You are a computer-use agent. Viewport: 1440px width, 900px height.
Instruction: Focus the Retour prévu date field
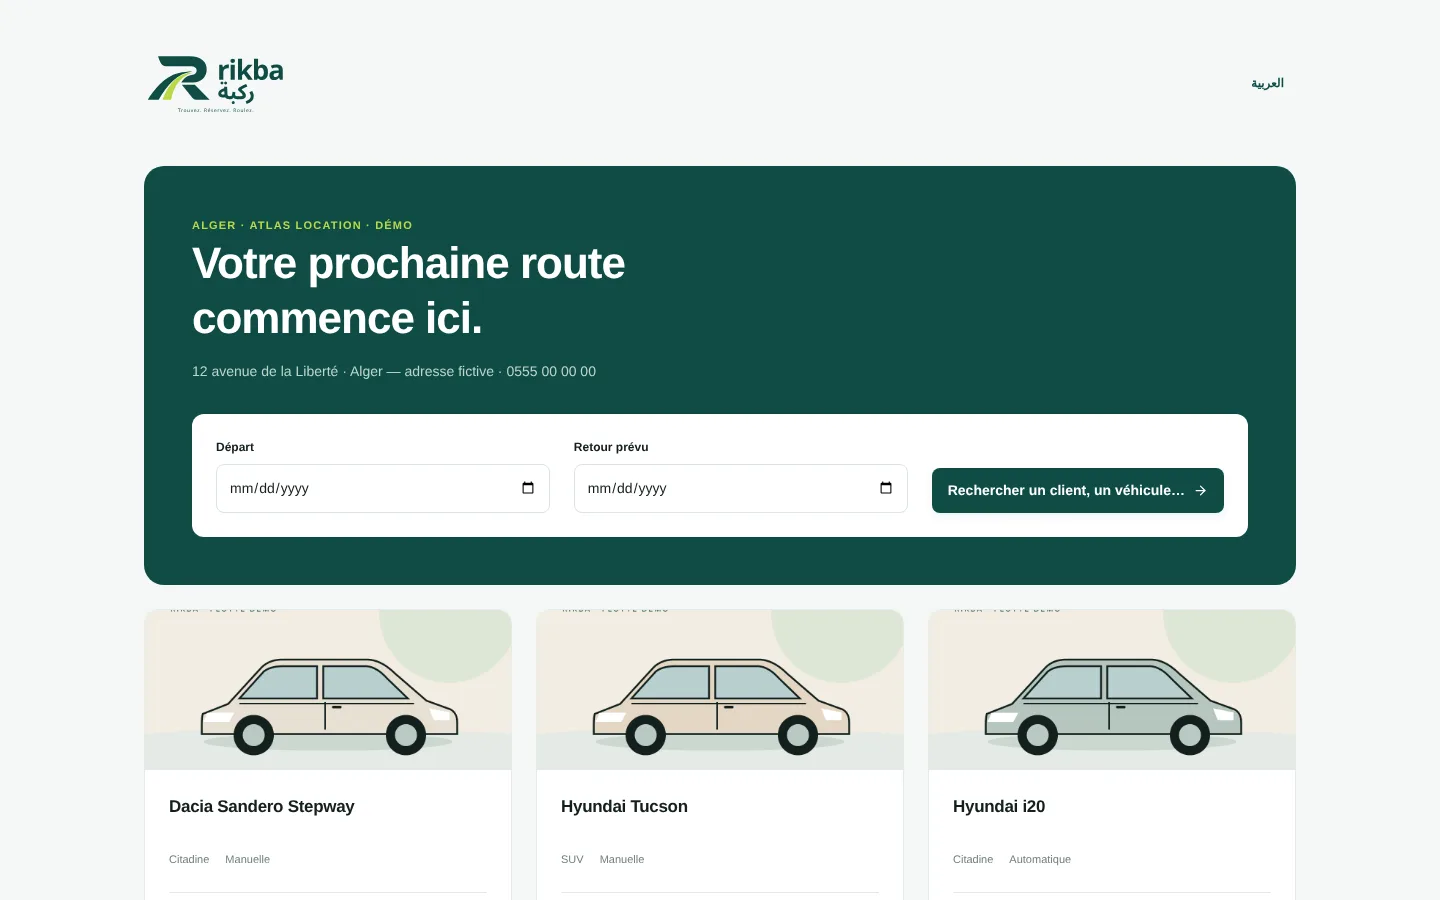[x=741, y=488]
